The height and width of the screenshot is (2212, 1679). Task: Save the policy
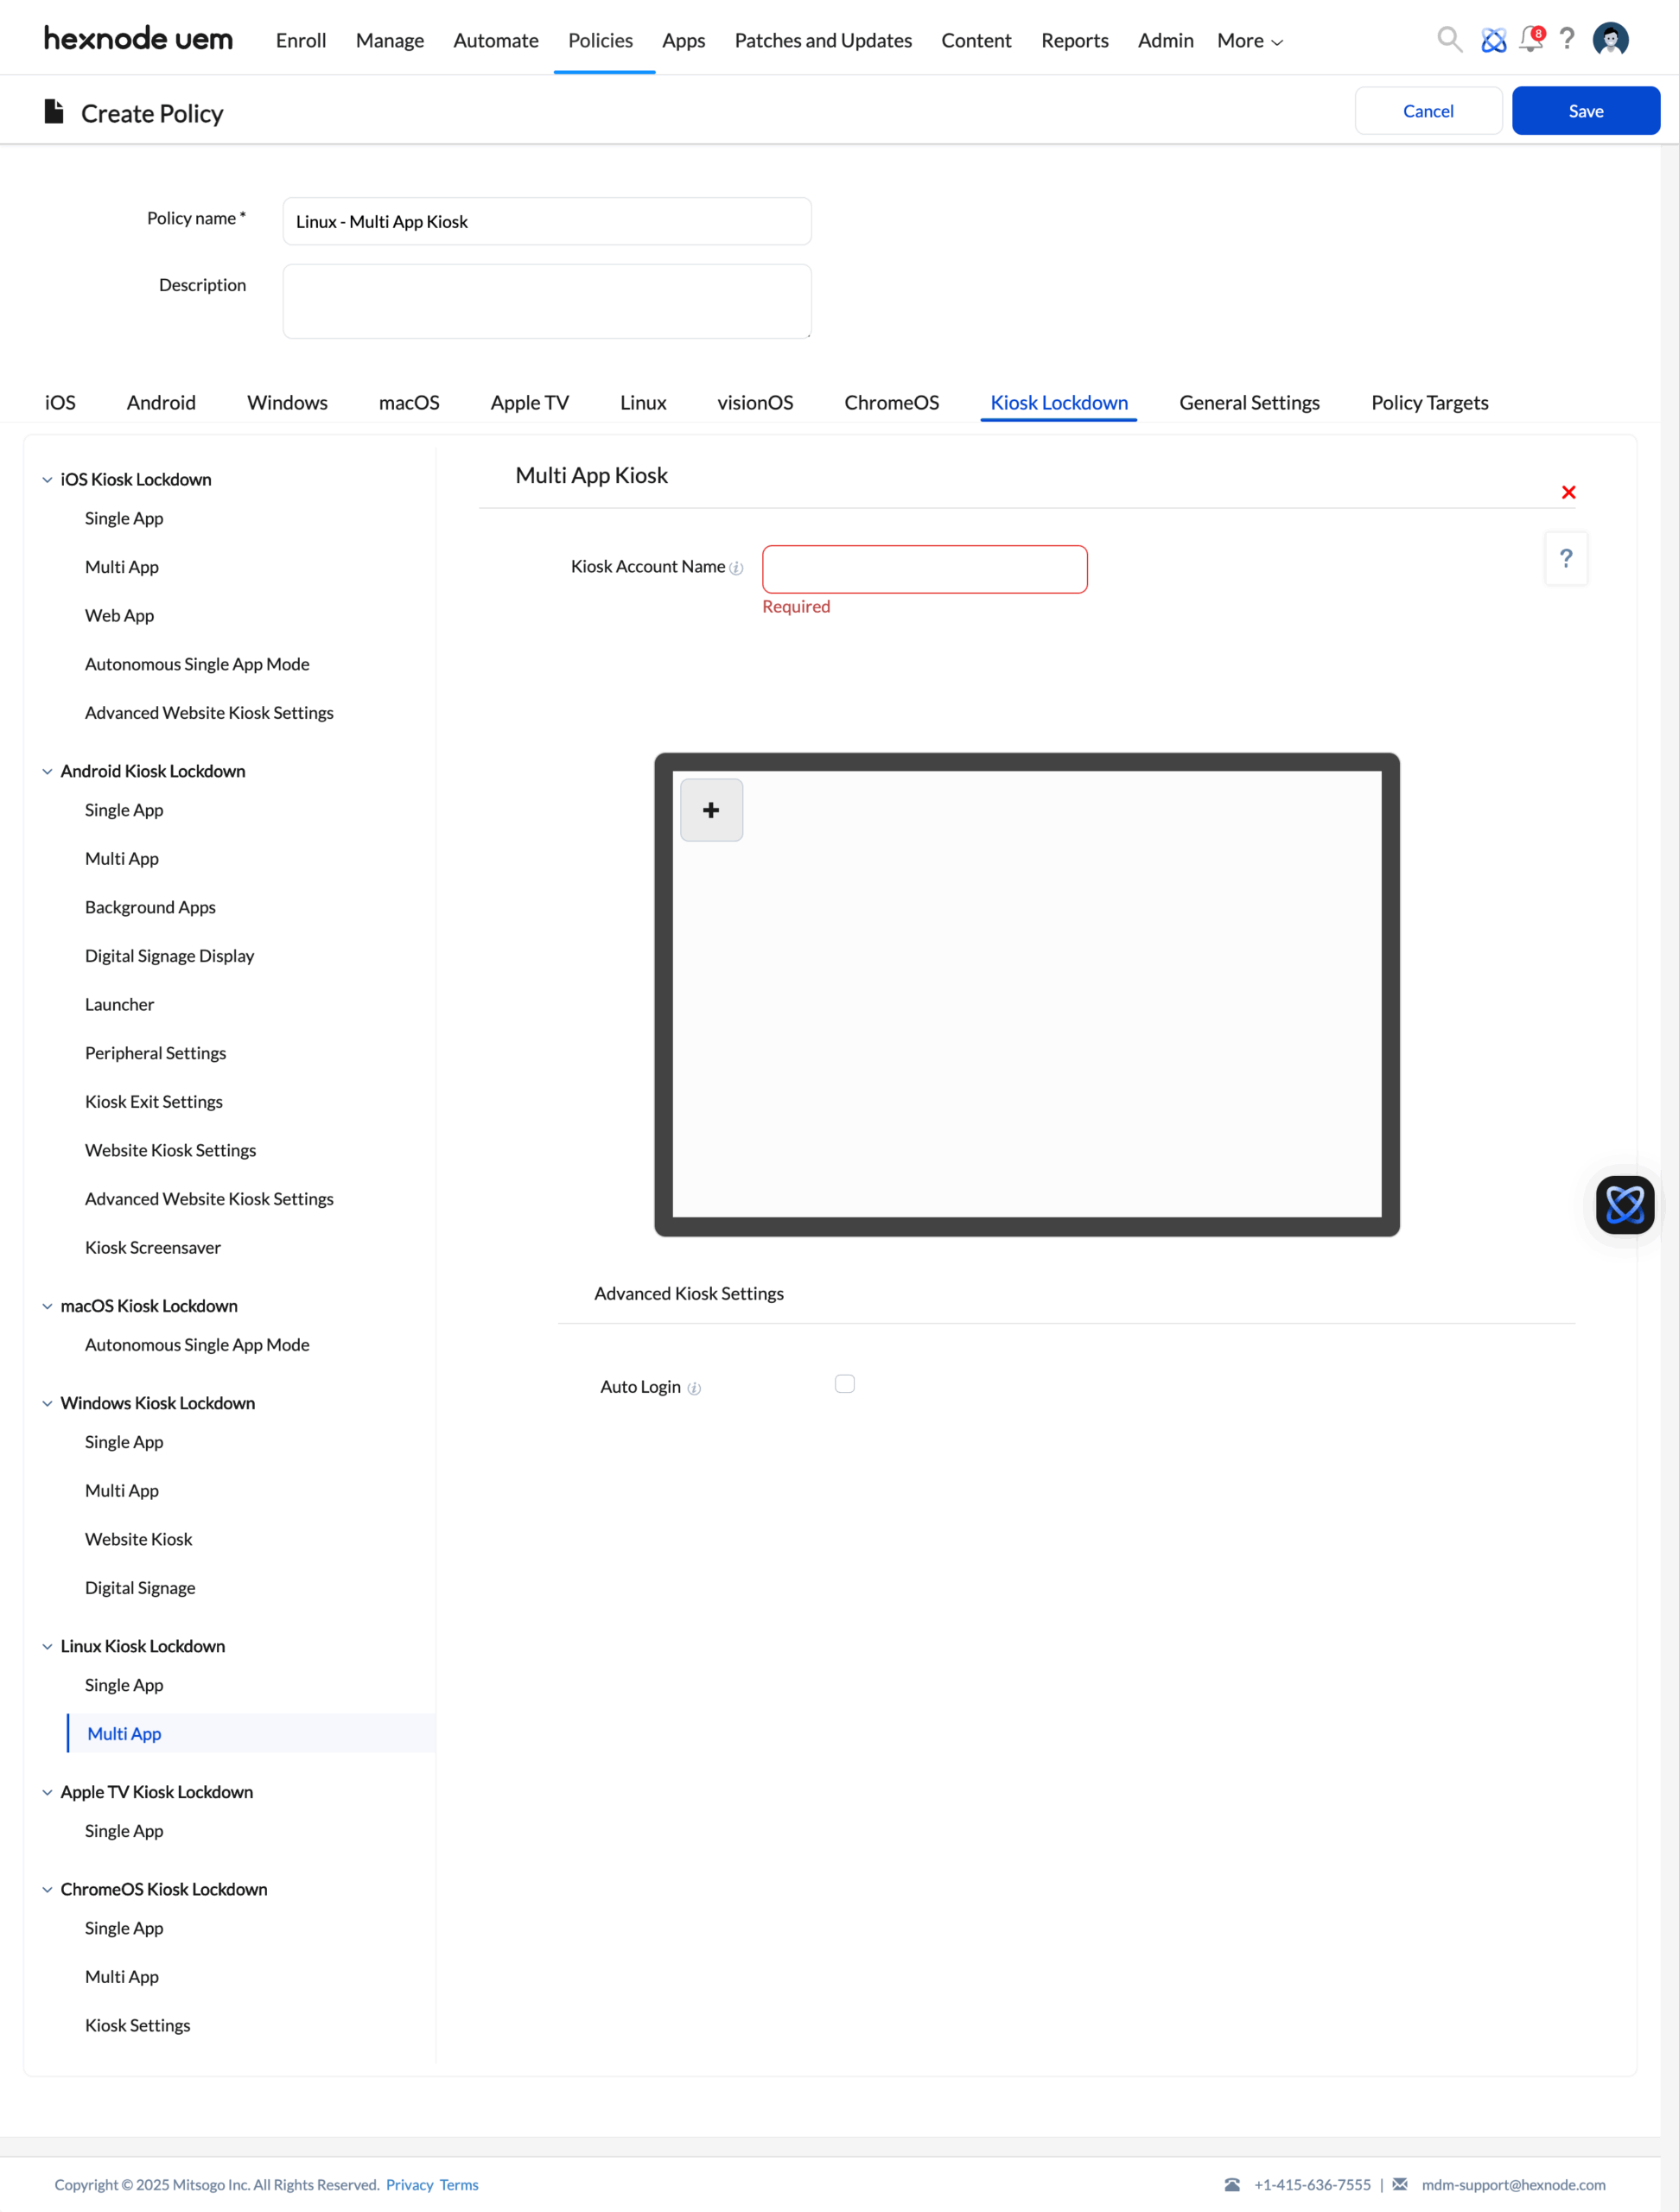coord(1585,110)
